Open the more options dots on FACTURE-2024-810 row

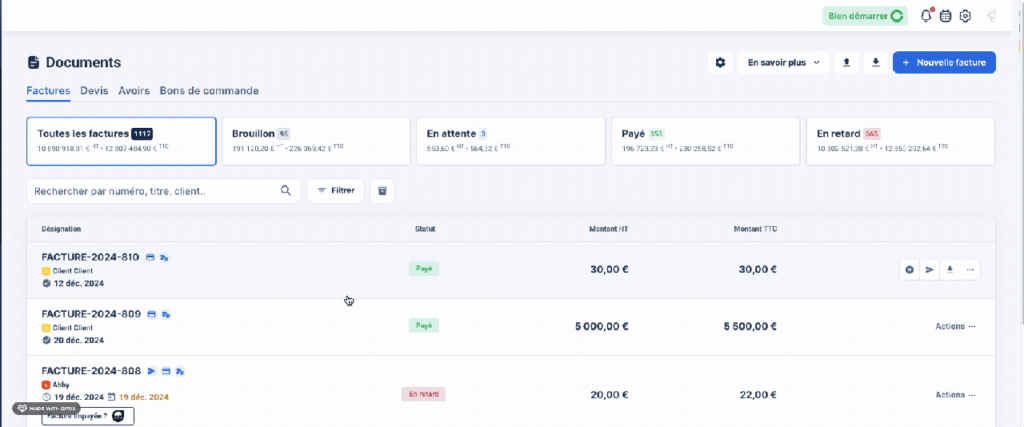pos(970,270)
